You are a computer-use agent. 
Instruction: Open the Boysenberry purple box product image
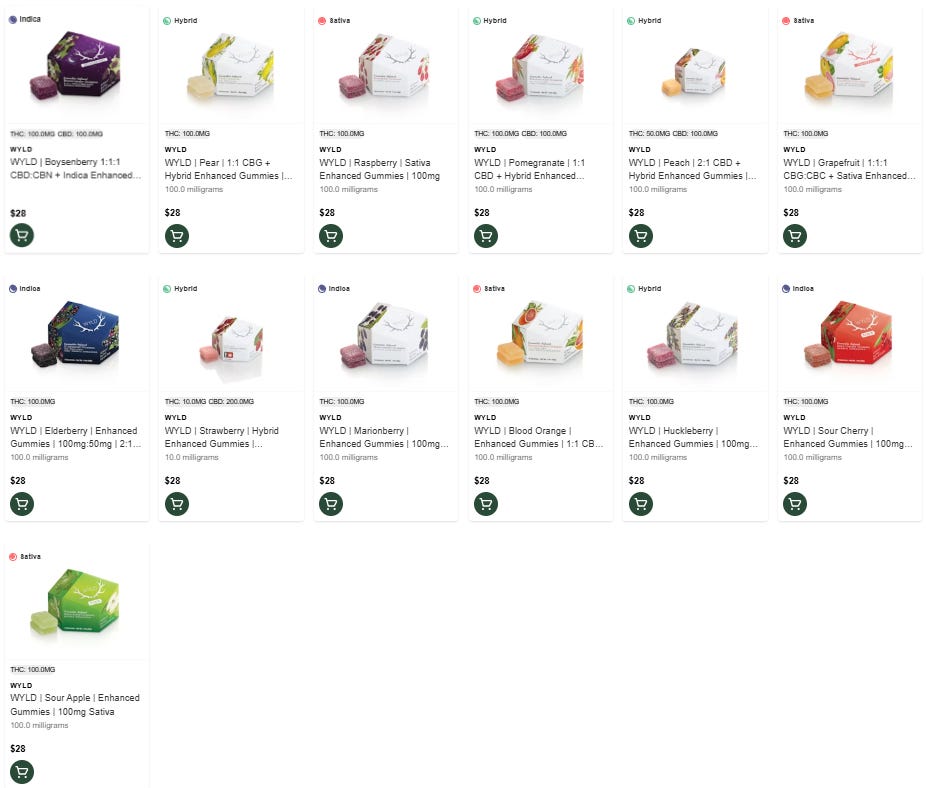[x=76, y=66]
